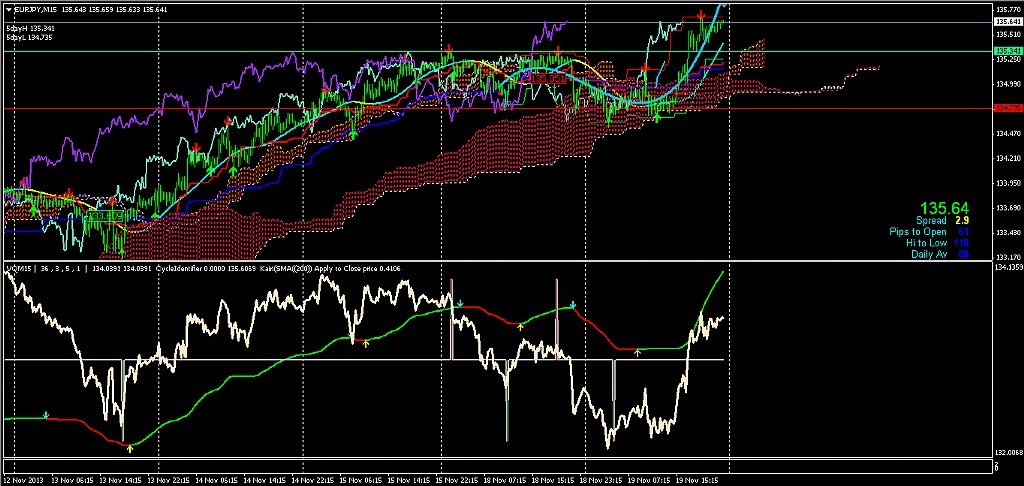1024x486 pixels.
Task: Click the 134.990 price scale label
Action: pos(1008,84)
